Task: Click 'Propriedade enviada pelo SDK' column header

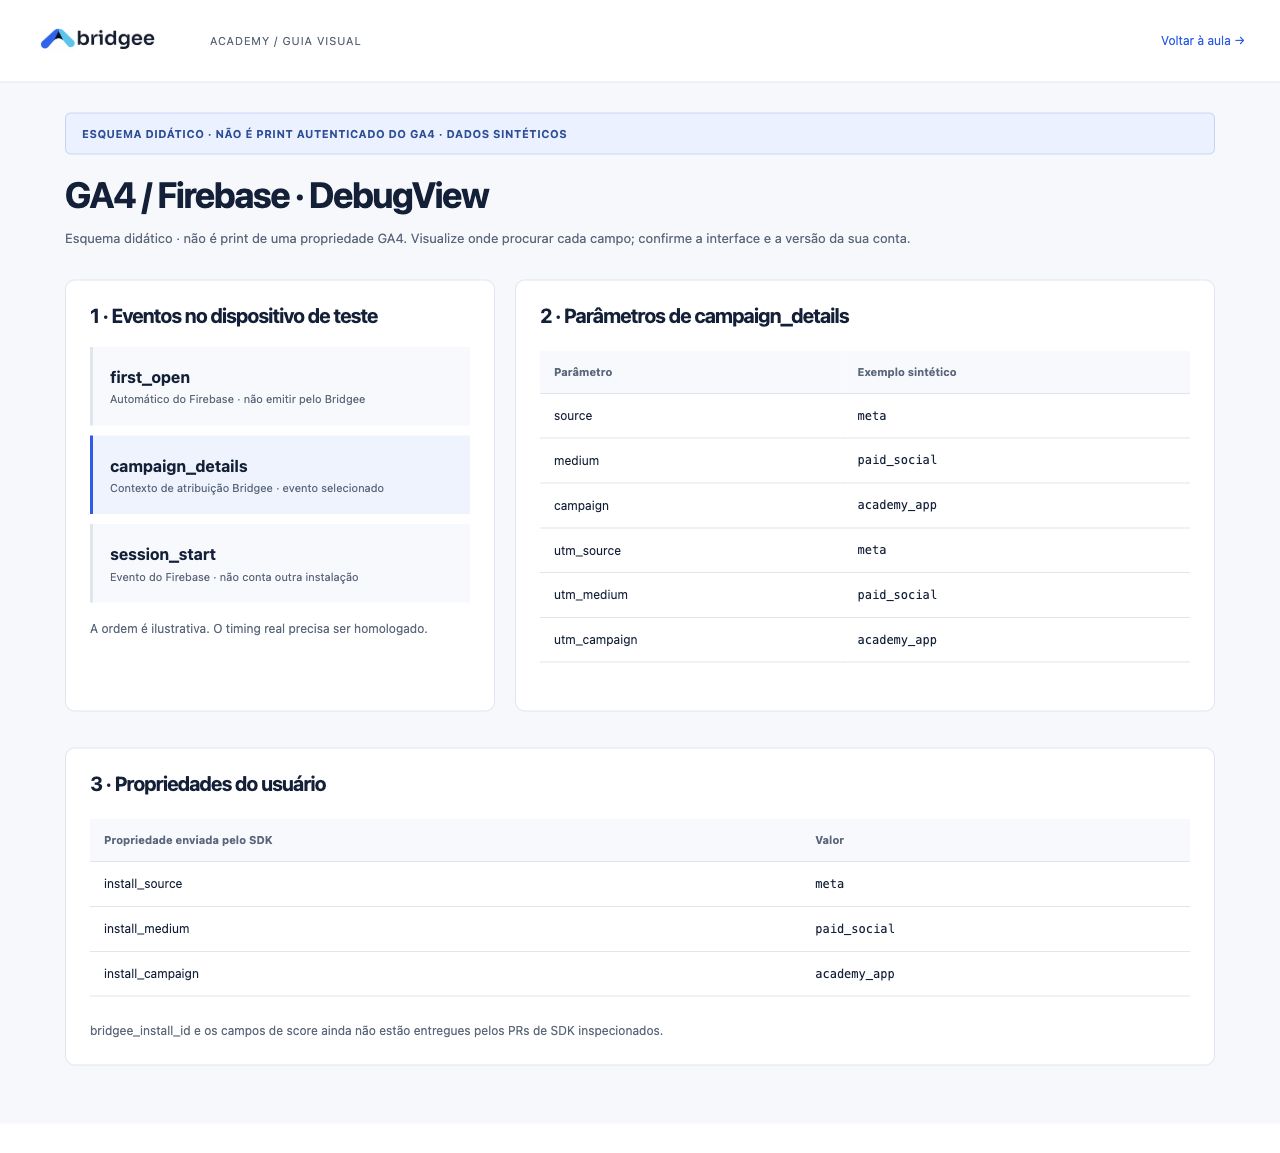Action: tap(188, 840)
